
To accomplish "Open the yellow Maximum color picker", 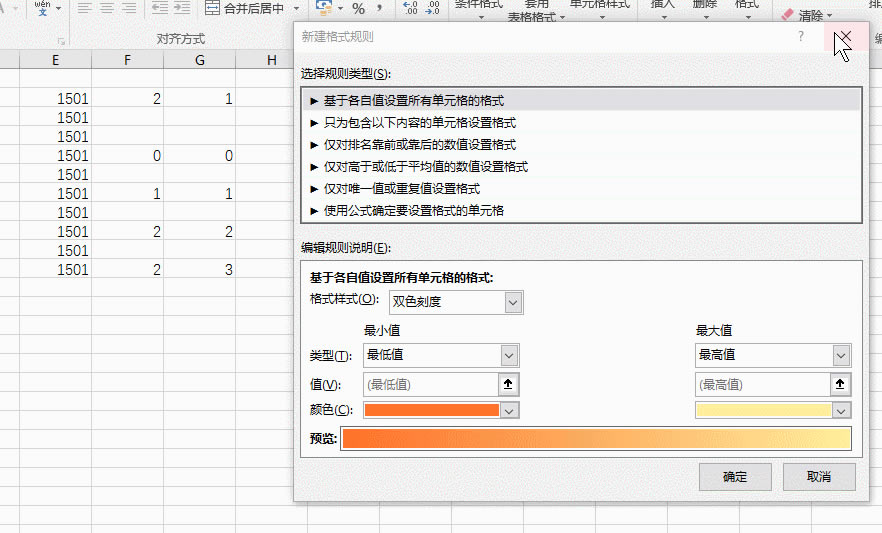I will tap(773, 410).
